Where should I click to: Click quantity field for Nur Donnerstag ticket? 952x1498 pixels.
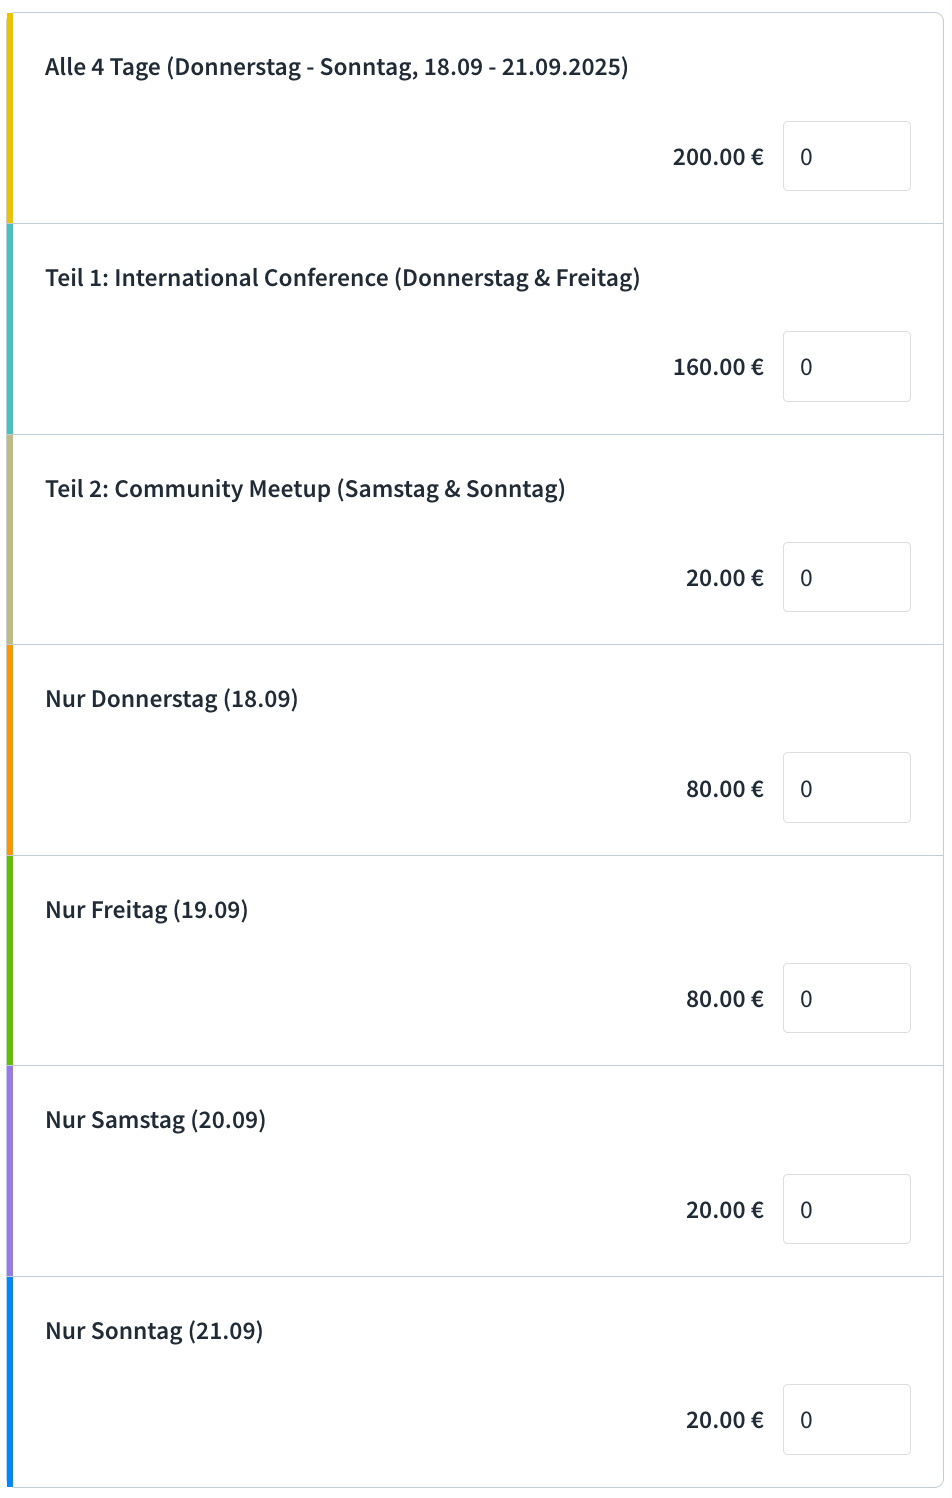point(846,788)
